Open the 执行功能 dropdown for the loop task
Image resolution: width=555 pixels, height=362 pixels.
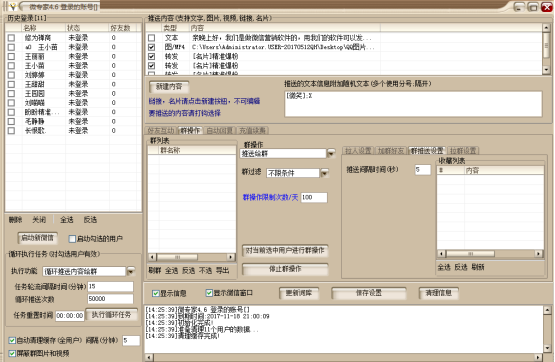[x=131, y=271]
